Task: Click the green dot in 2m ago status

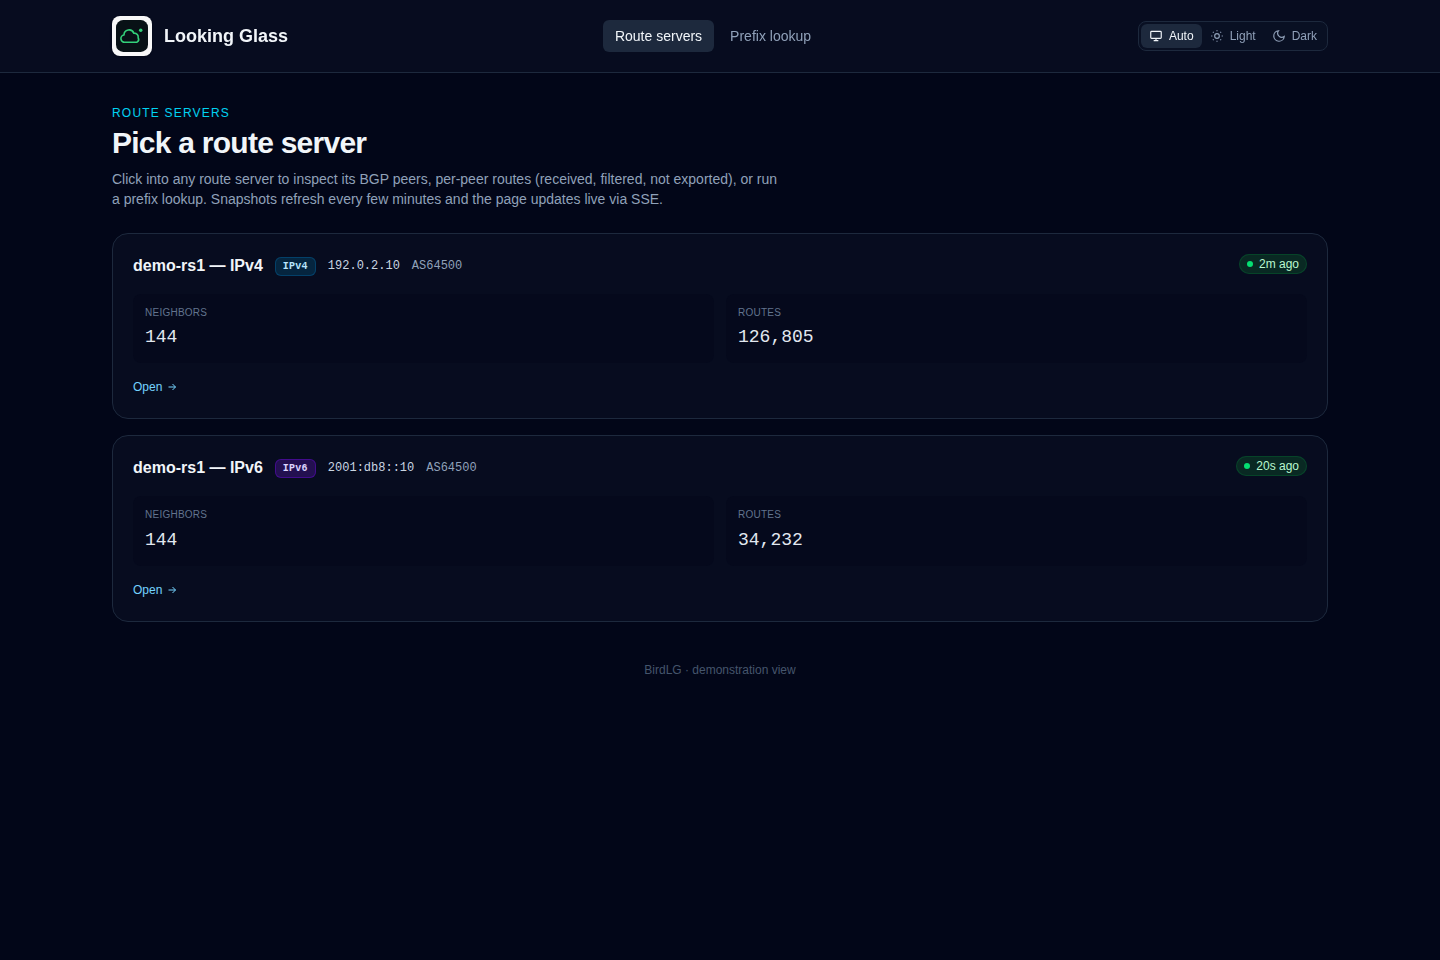Action: point(1250,264)
